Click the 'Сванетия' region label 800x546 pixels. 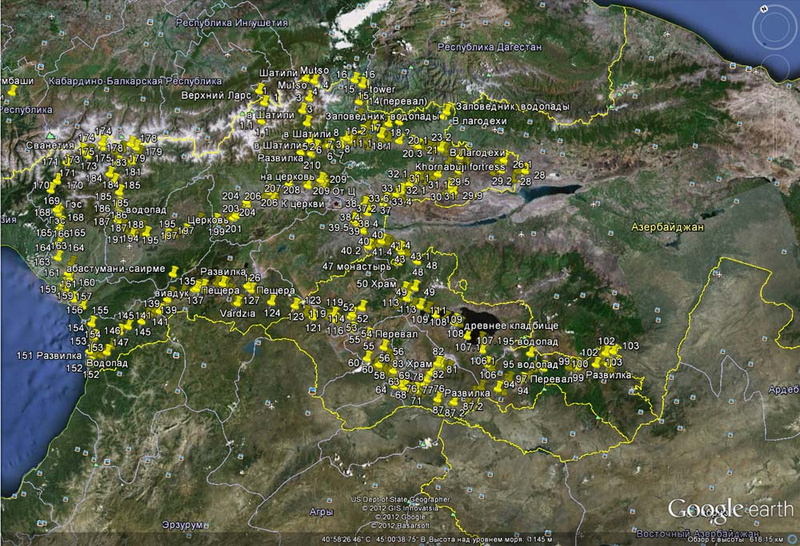click(50, 145)
